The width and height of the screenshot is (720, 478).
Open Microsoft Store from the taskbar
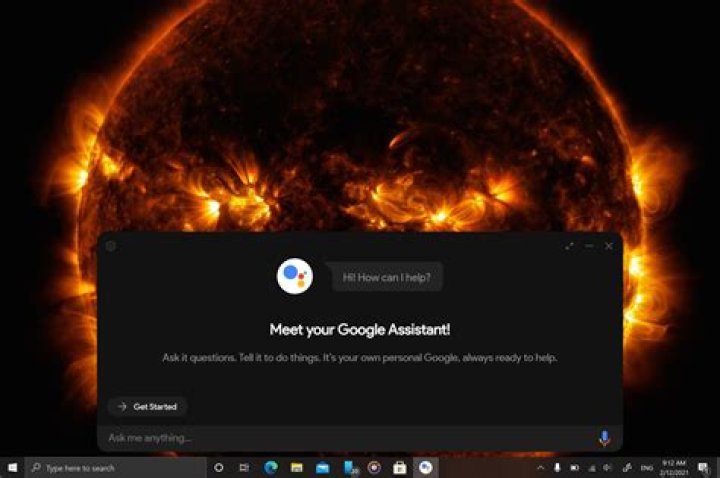coord(400,467)
